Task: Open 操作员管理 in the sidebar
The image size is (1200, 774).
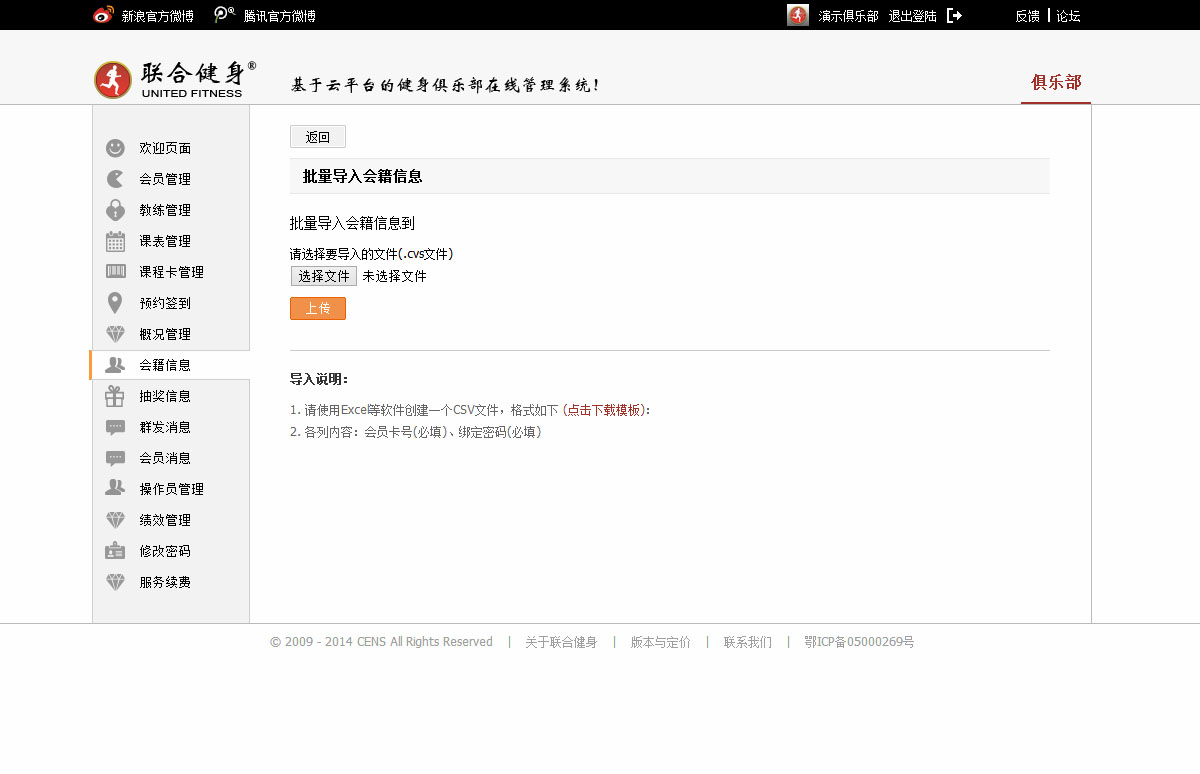Action: pos(171,489)
